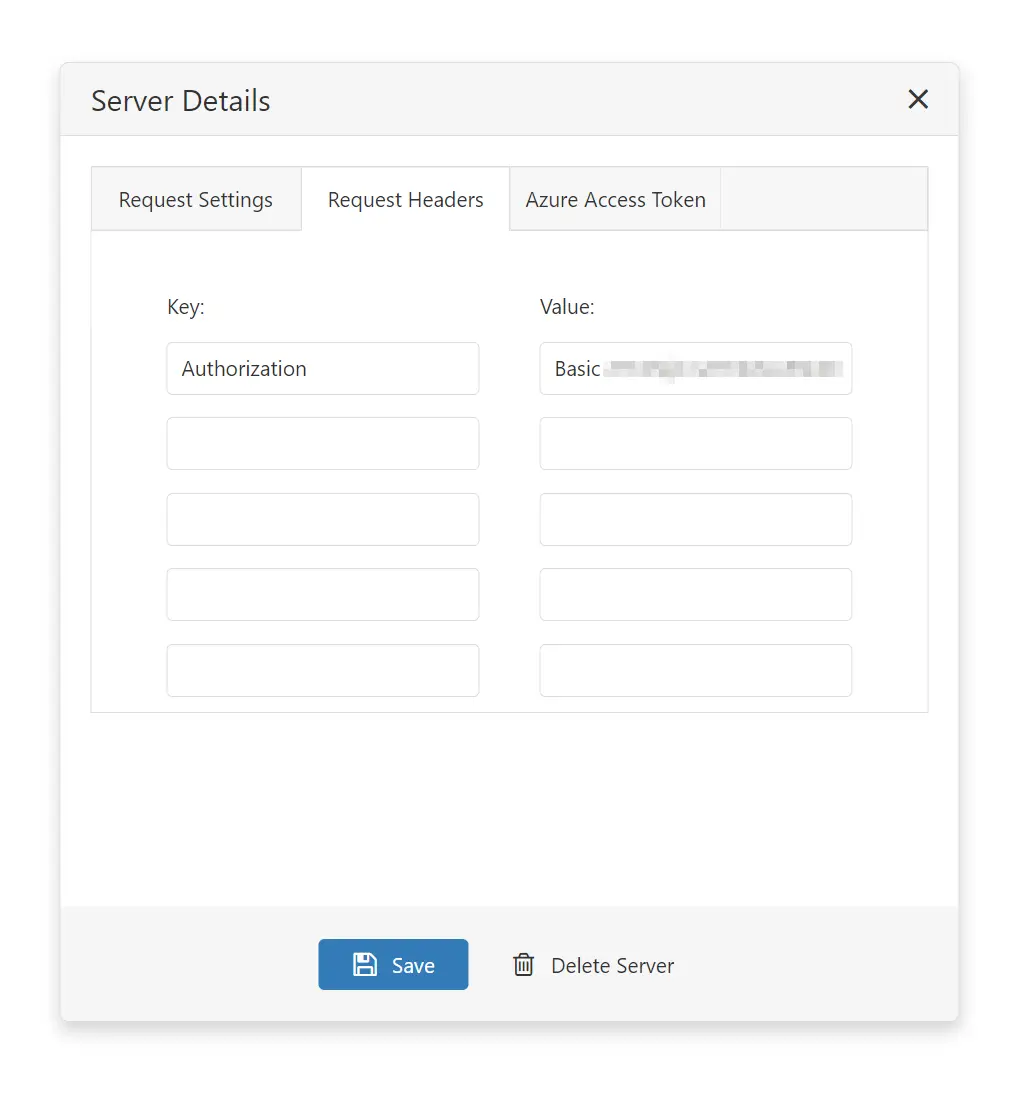Image resolution: width=1033 pixels, height=1098 pixels.
Task: Click the last Key field at the bottom
Action: 322,670
